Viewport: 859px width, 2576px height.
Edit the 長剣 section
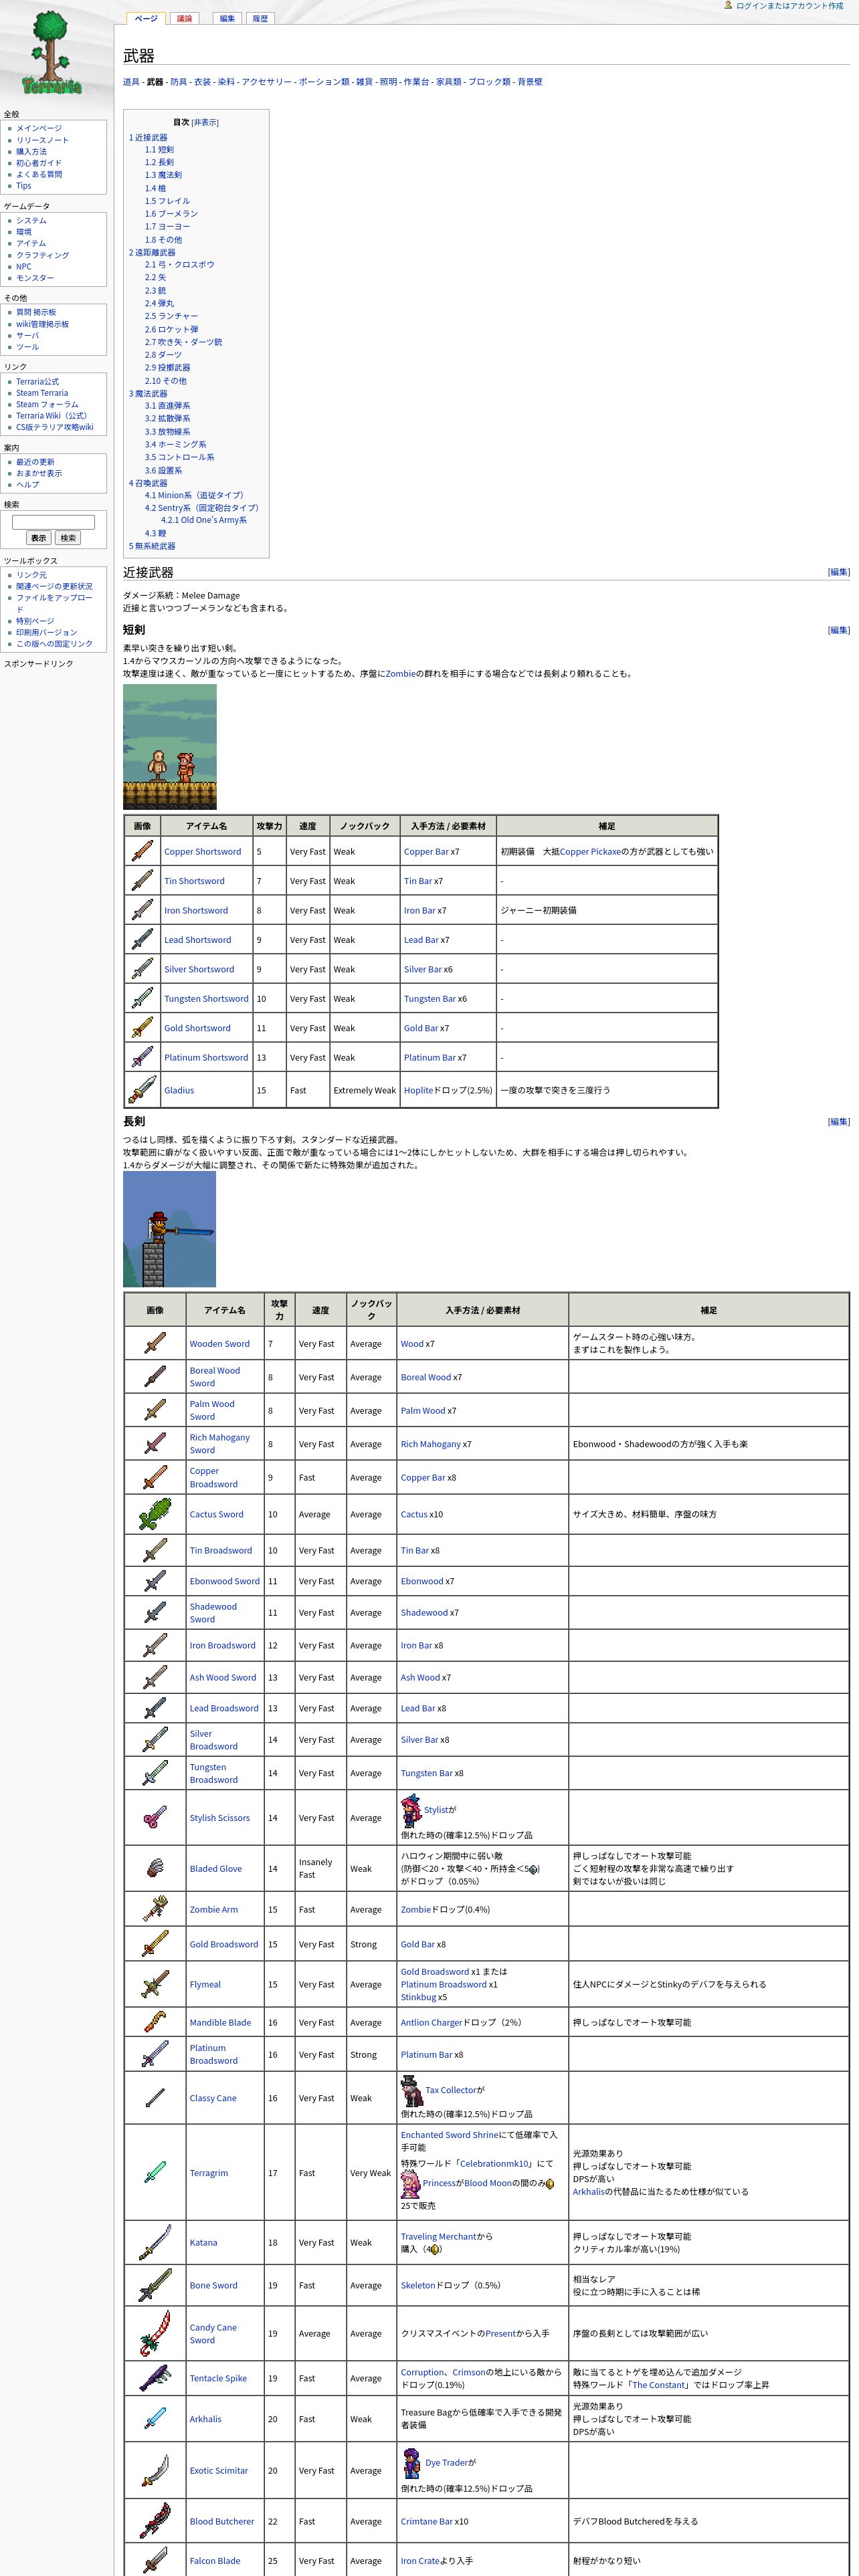click(839, 1121)
